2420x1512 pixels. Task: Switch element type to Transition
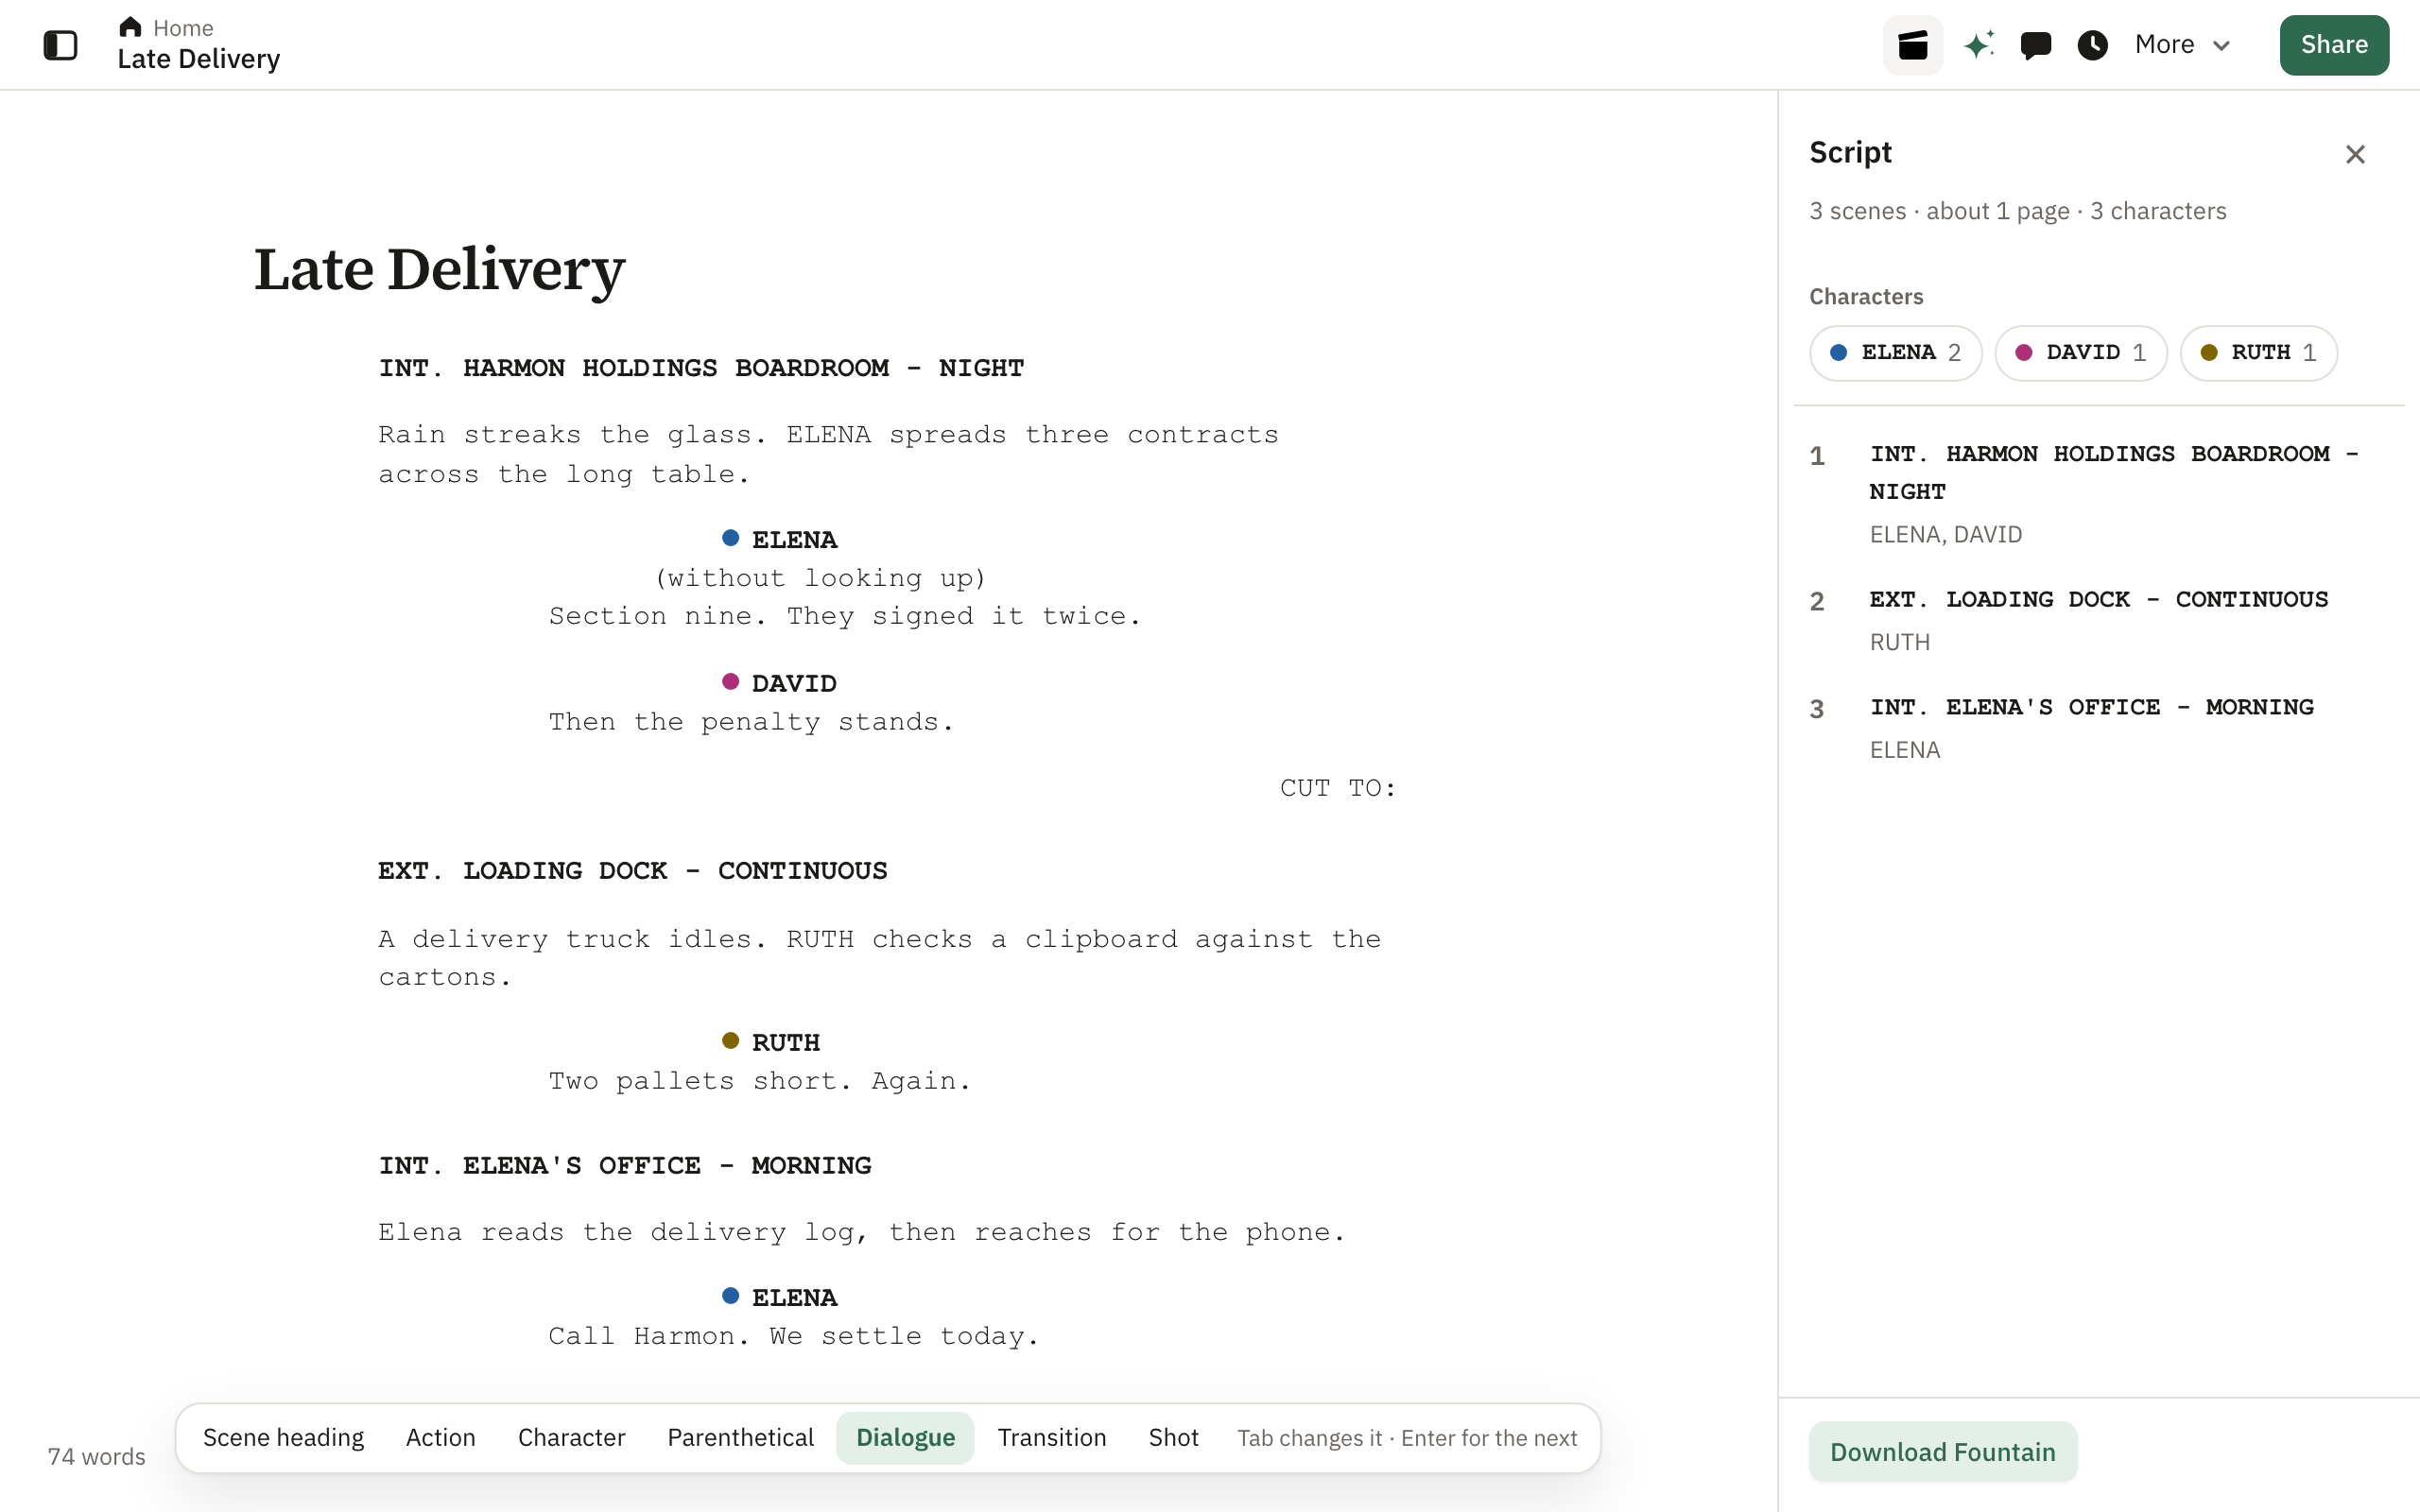[x=1052, y=1438]
